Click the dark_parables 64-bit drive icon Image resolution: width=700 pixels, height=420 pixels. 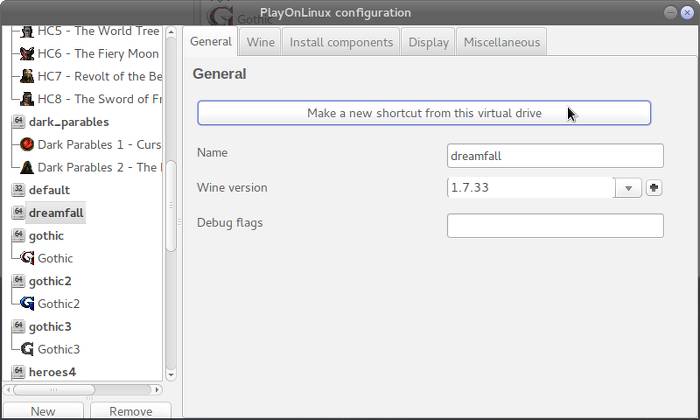click(x=18, y=122)
